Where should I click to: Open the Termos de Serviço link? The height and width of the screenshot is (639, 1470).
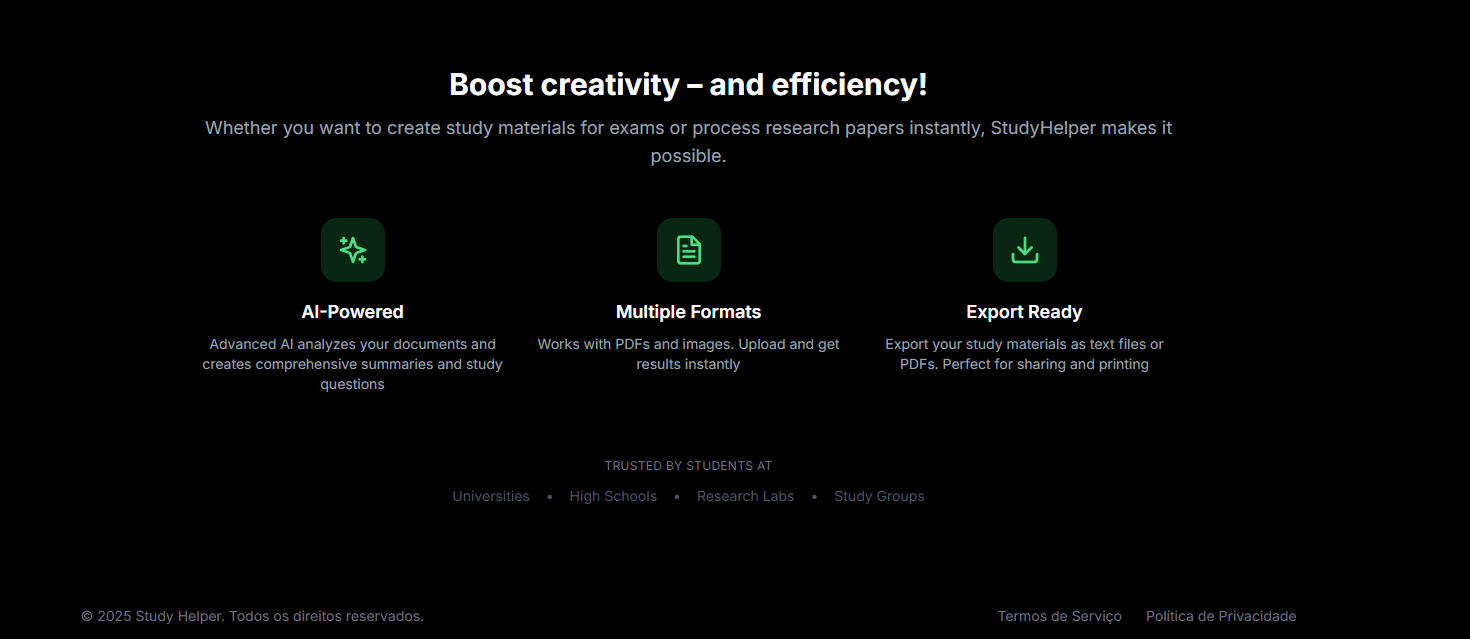coord(1060,616)
